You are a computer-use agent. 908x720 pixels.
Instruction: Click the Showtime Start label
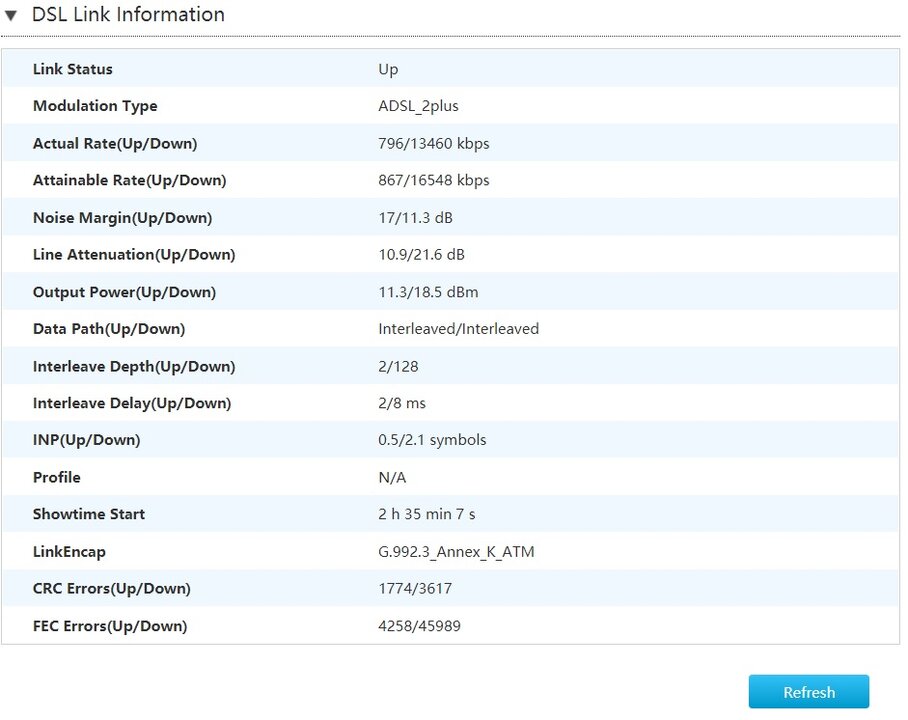pos(89,514)
